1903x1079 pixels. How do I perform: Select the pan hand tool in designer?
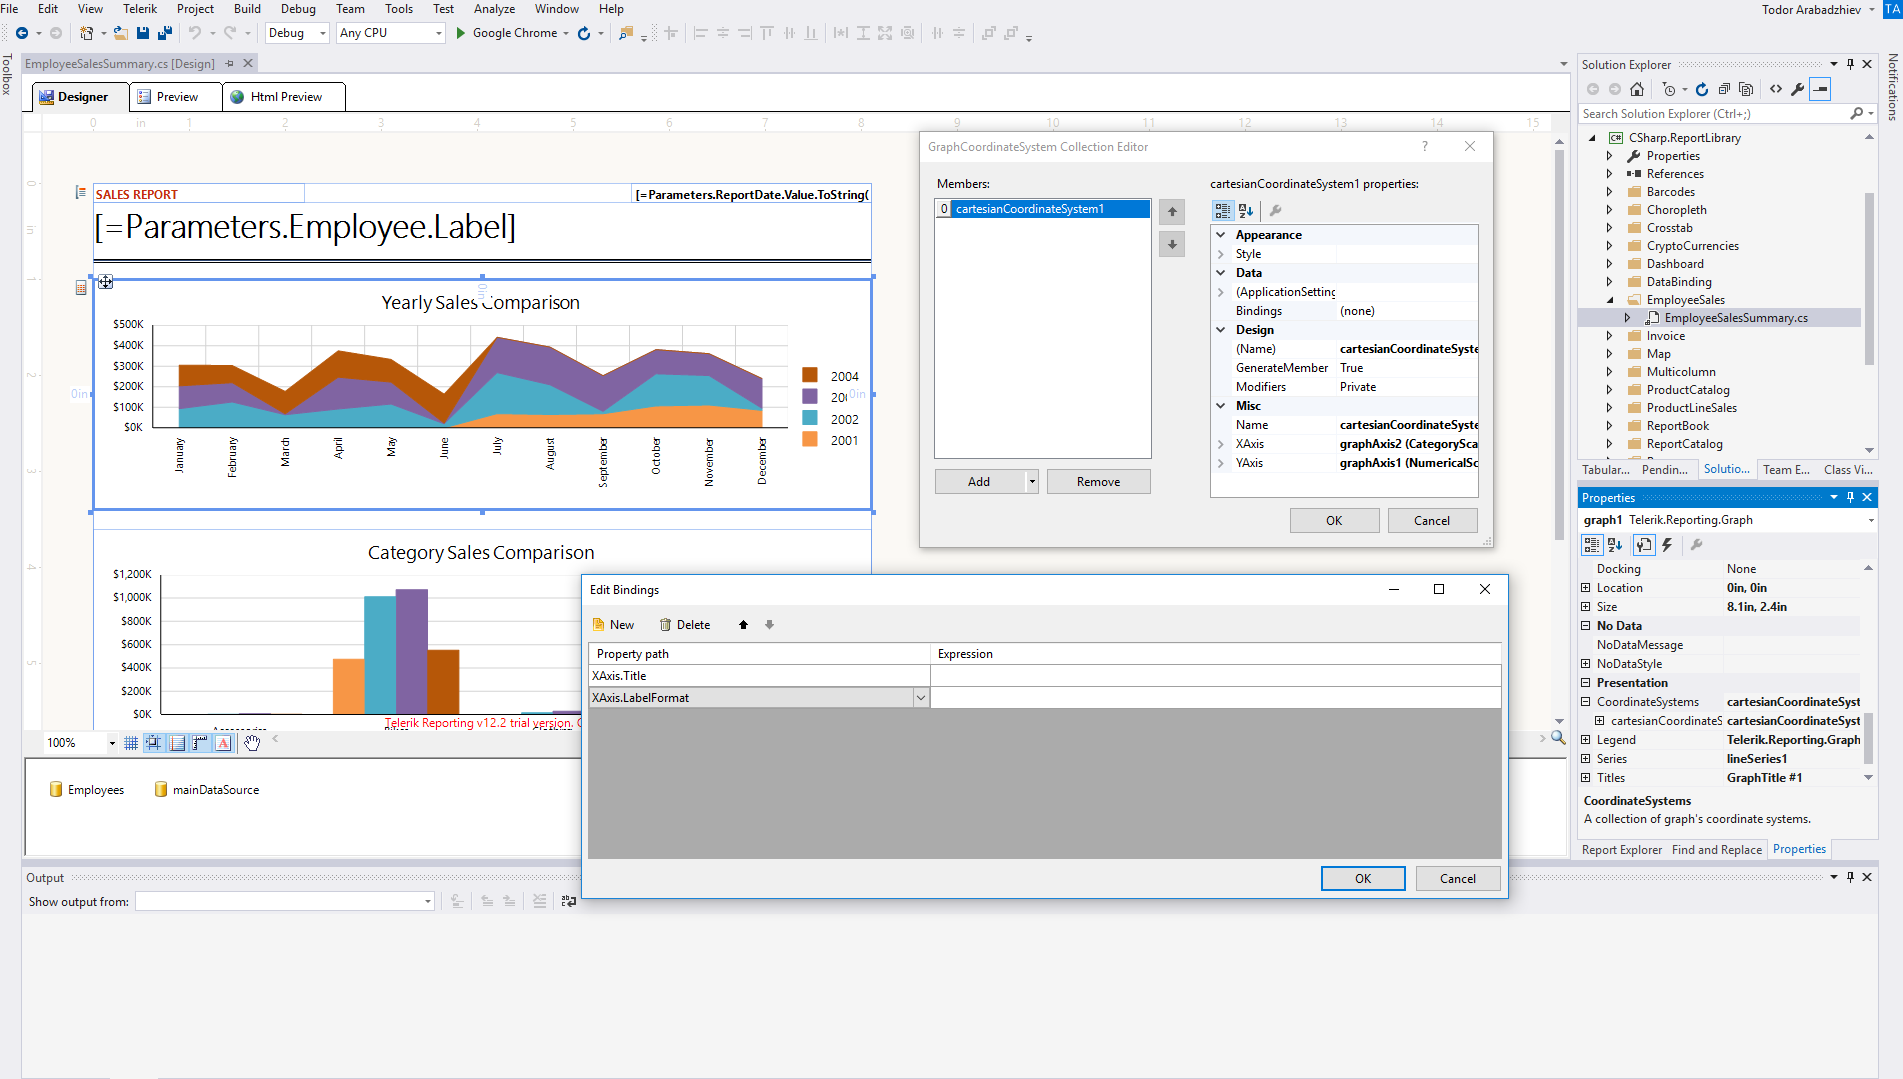[252, 743]
